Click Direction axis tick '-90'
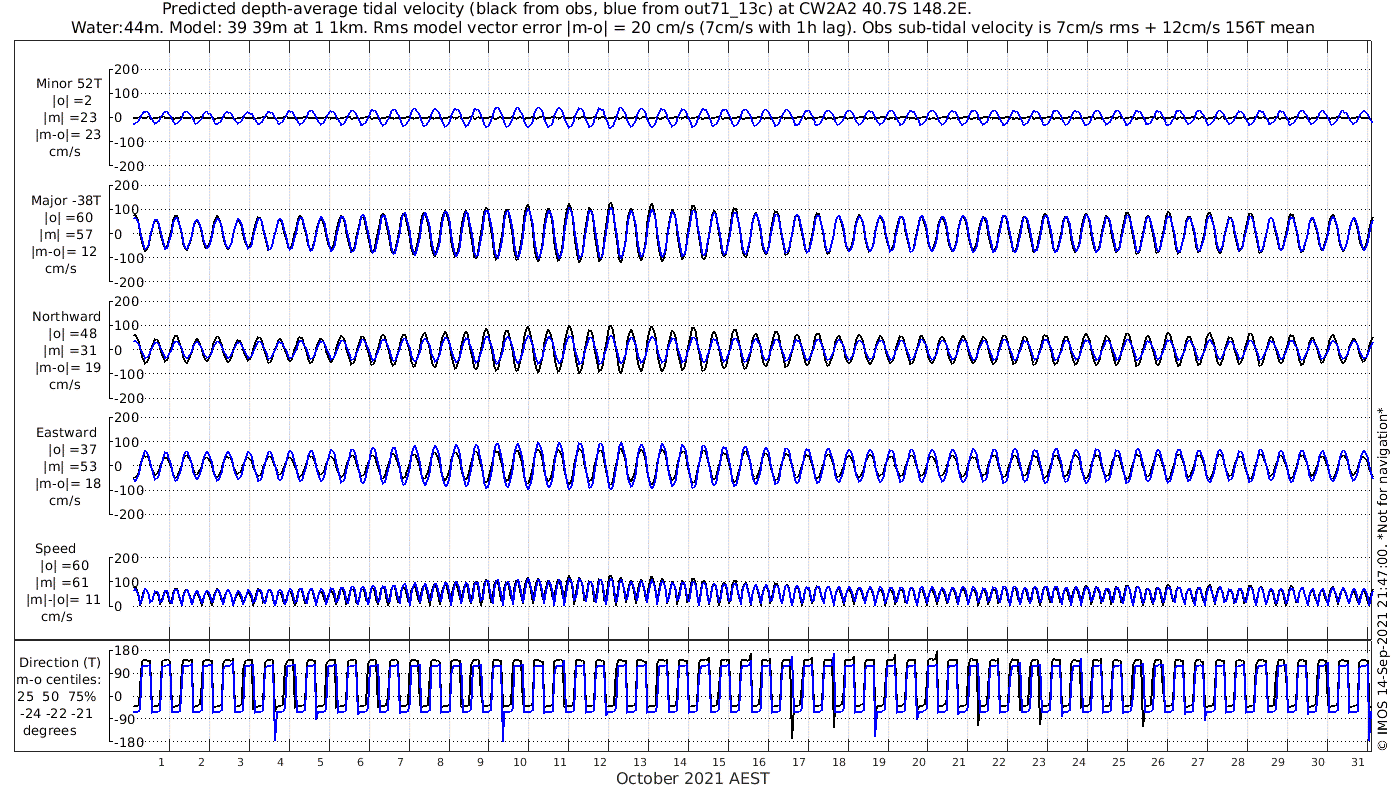Image resolution: width=1400 pixels, height=800 pixels. point(126,719)
